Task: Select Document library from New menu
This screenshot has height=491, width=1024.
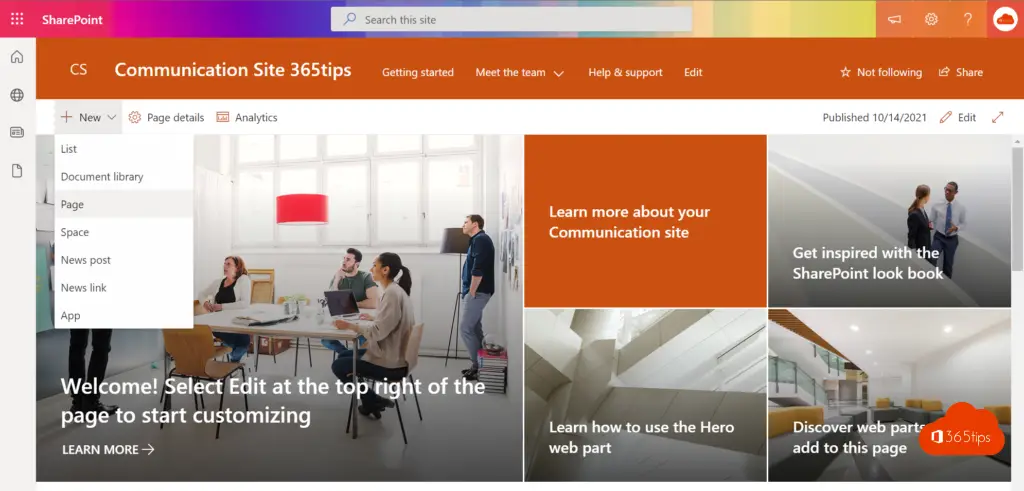Action: click(102, 177)
